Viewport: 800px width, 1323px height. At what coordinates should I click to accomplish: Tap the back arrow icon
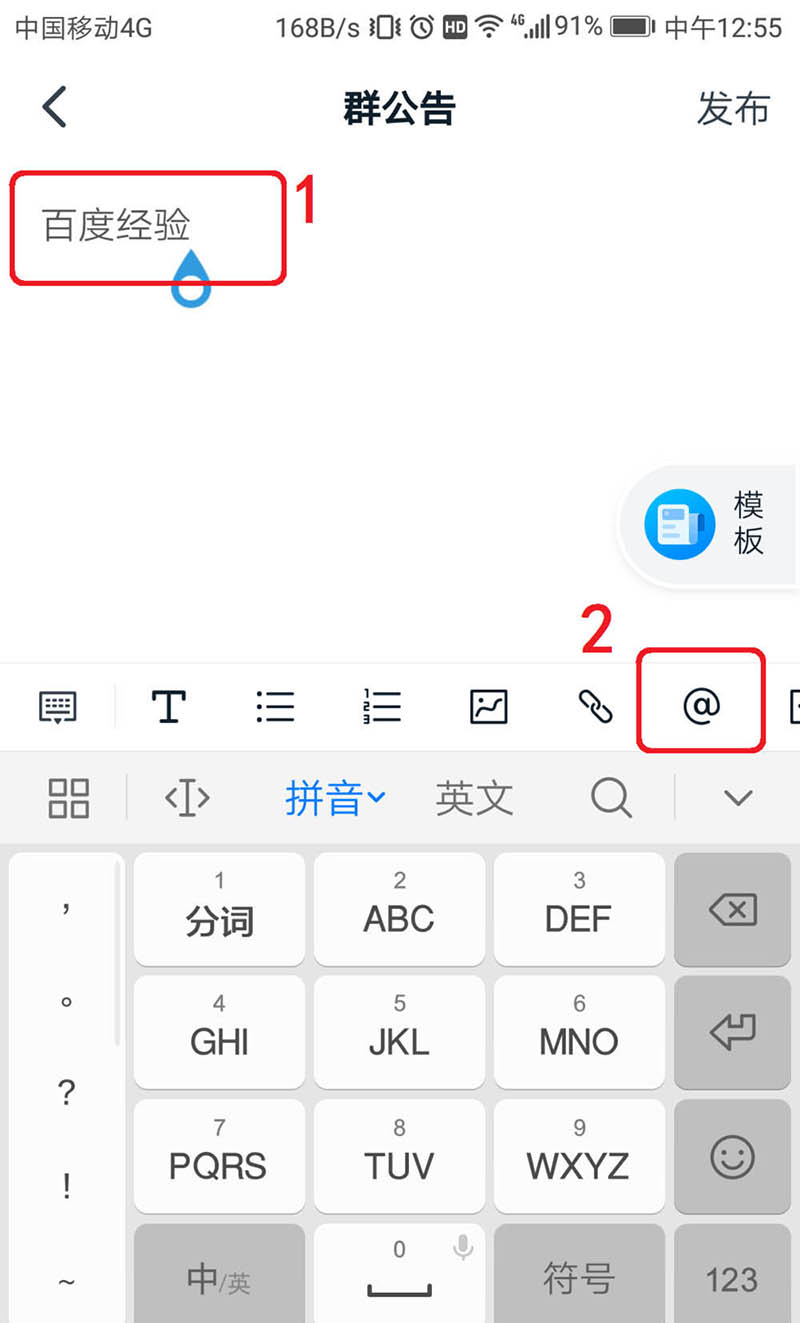coord(54,107)
